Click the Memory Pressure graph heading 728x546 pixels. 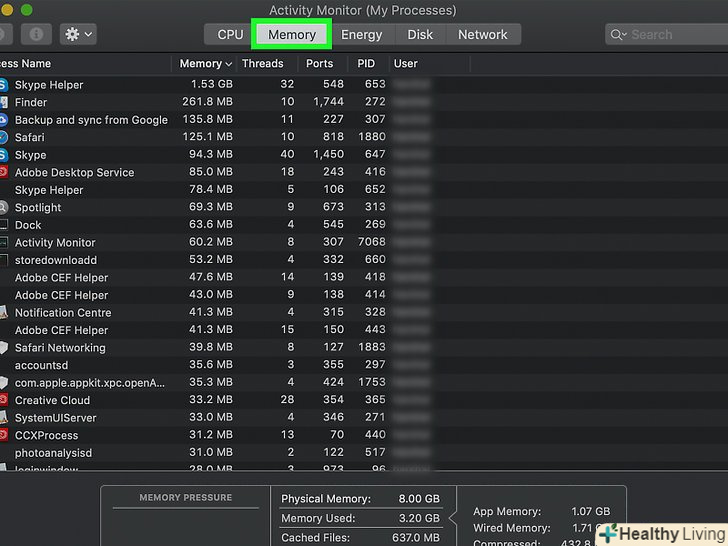(186, 498)
